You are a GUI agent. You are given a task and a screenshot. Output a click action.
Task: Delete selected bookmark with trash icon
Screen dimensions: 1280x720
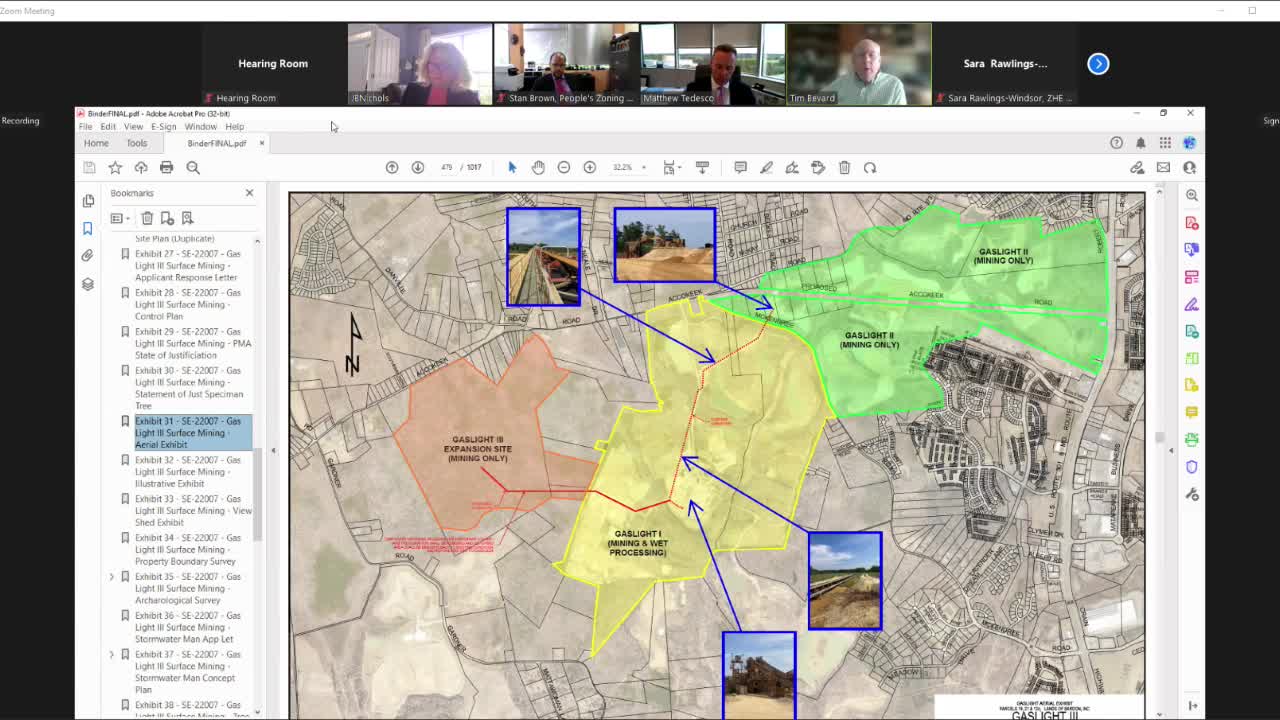point(147,218)
